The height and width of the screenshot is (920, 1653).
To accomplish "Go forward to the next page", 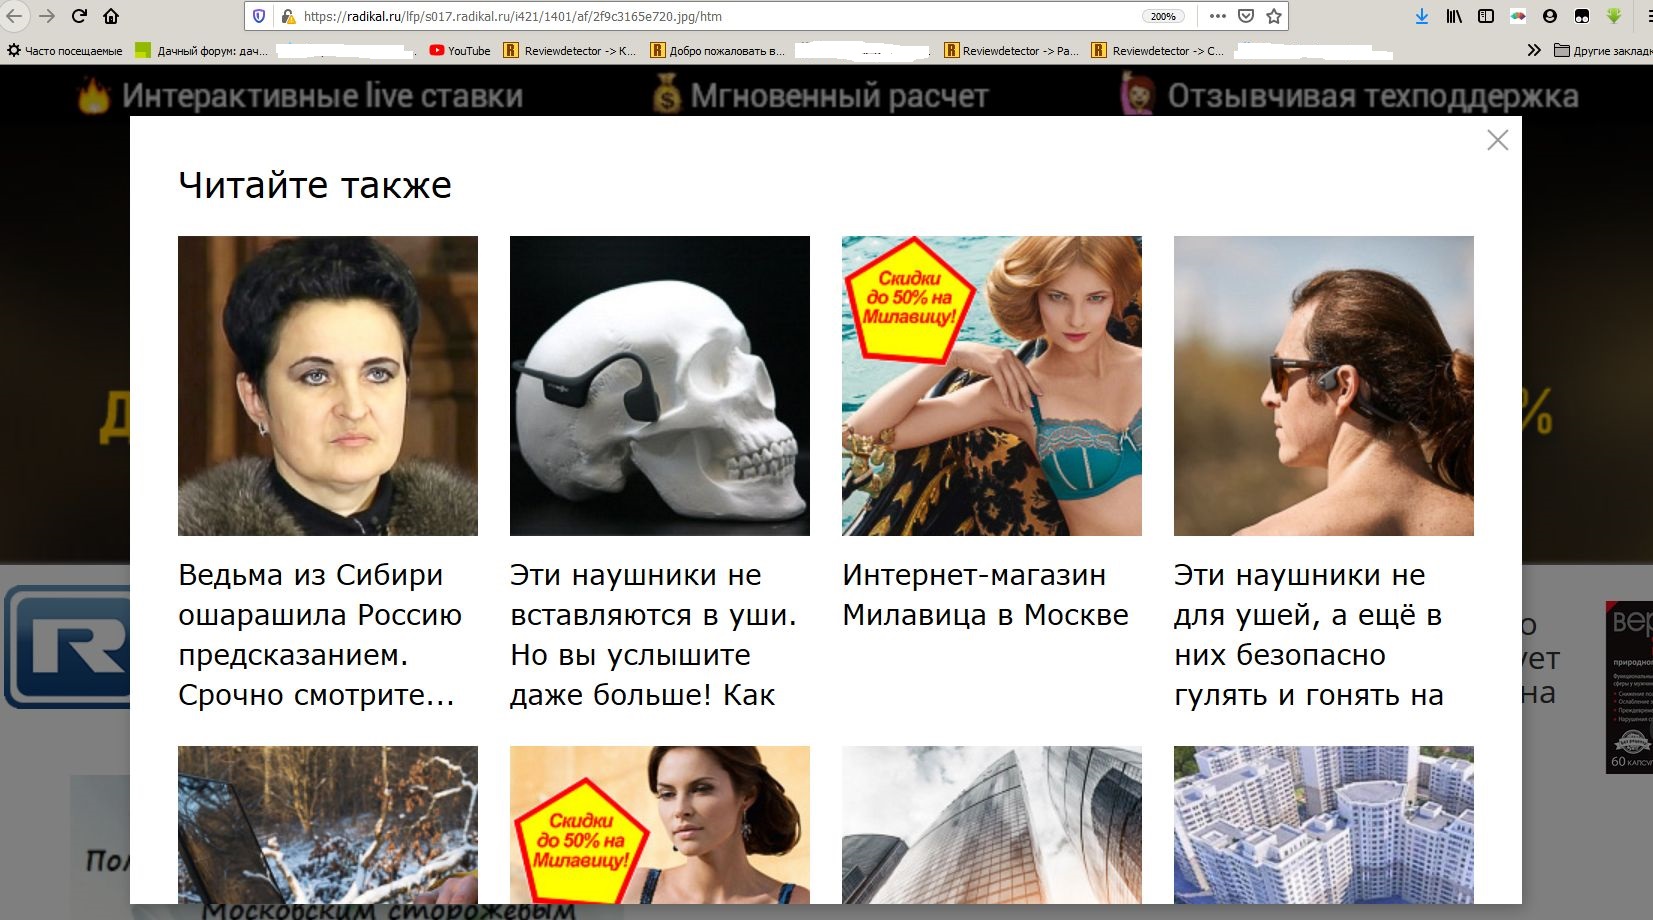I will (47, 16).
